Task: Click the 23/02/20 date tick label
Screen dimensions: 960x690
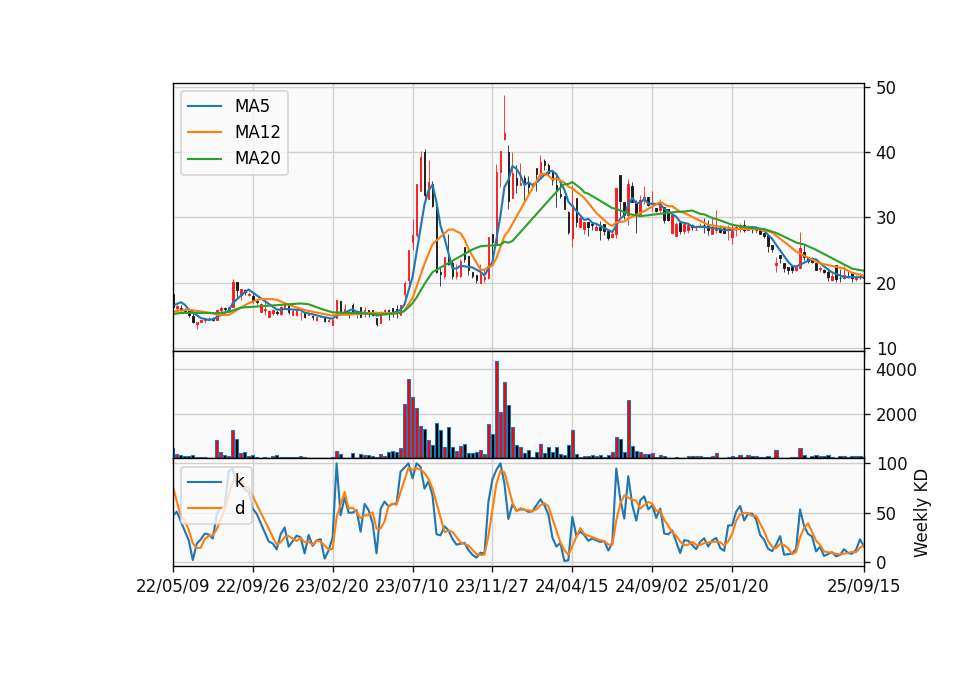Action: (332, 586)
